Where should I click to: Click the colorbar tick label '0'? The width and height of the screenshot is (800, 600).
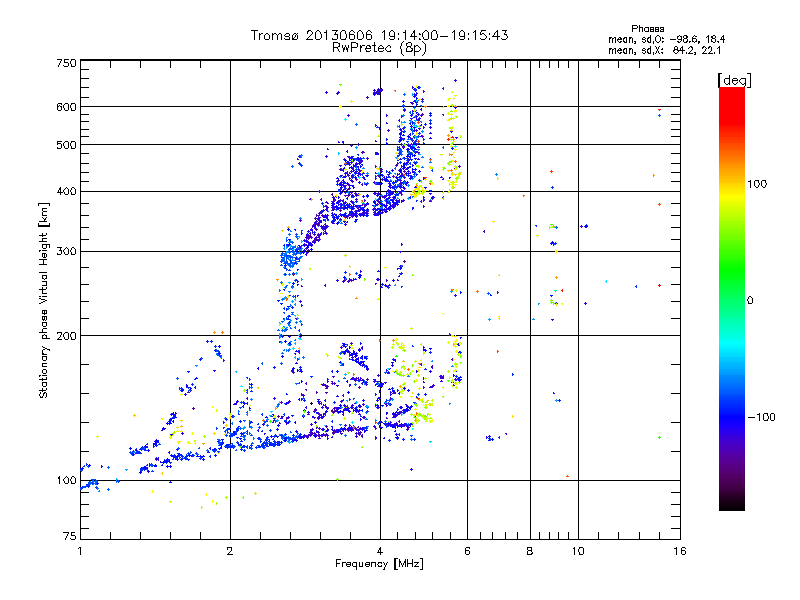[750, 300]
